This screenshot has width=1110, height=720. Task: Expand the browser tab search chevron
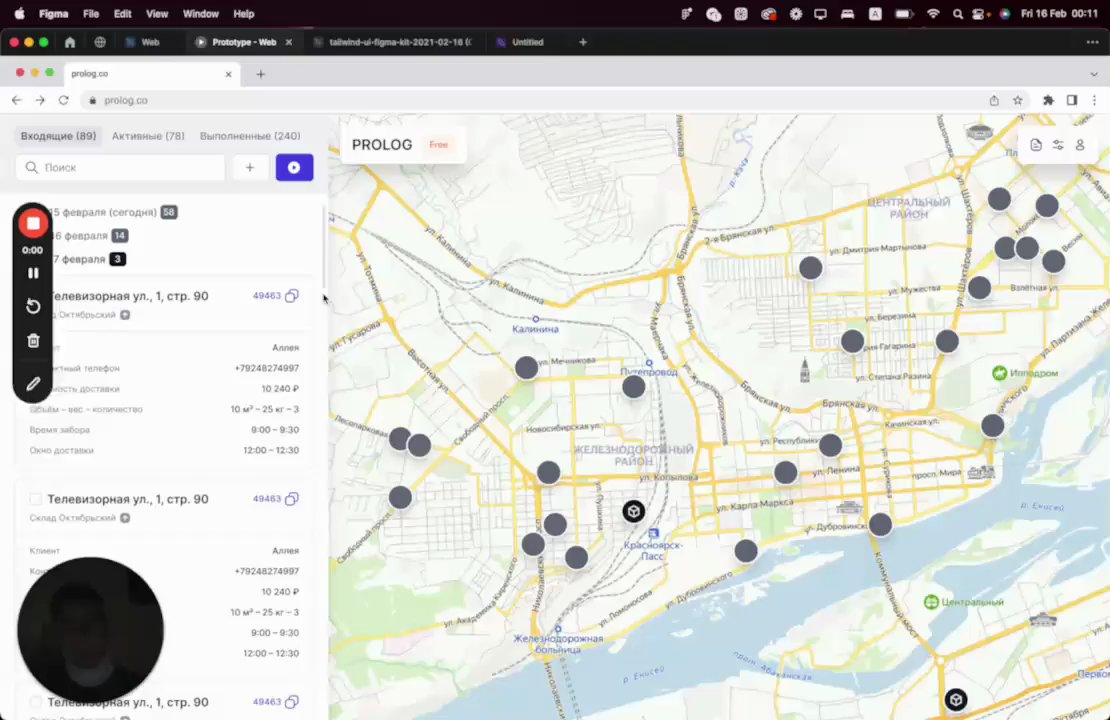tap(1094, 74)
